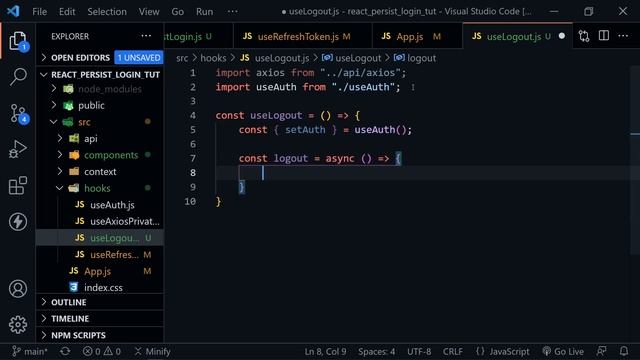Open the Run menu
640x360 pixels.
[204, 11]
